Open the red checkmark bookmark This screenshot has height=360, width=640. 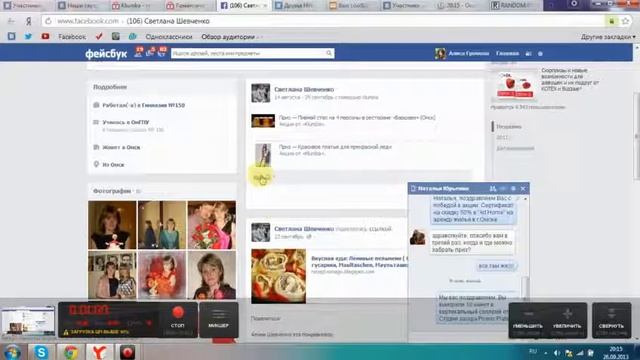[99, 36]
